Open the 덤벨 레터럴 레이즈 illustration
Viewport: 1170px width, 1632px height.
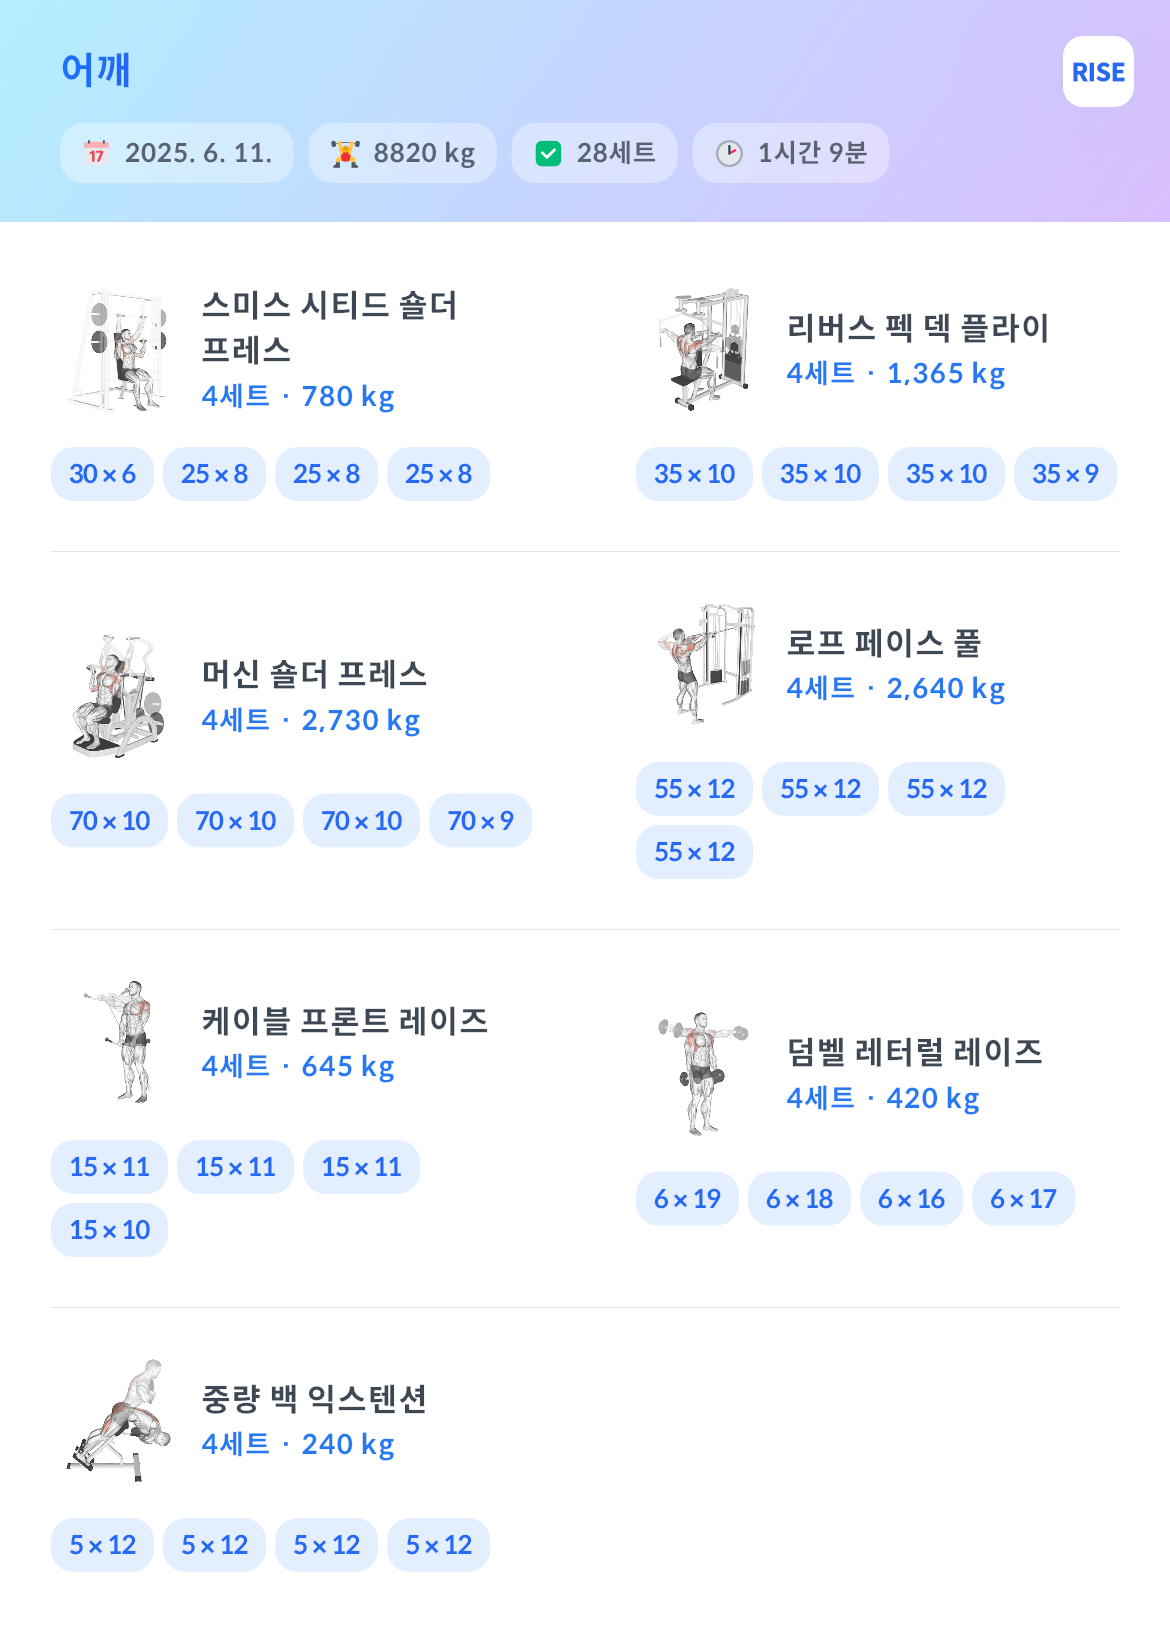pos(704,1074)
